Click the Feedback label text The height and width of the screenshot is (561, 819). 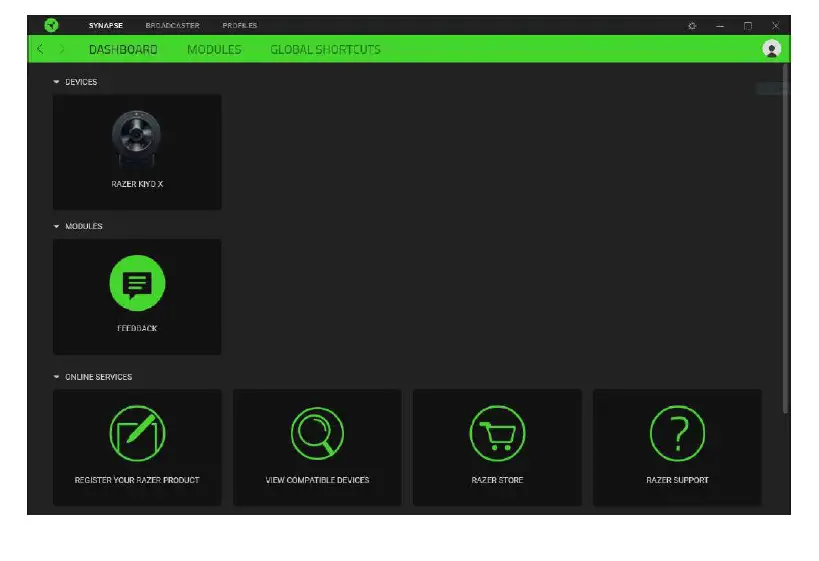tap(137, 328)
